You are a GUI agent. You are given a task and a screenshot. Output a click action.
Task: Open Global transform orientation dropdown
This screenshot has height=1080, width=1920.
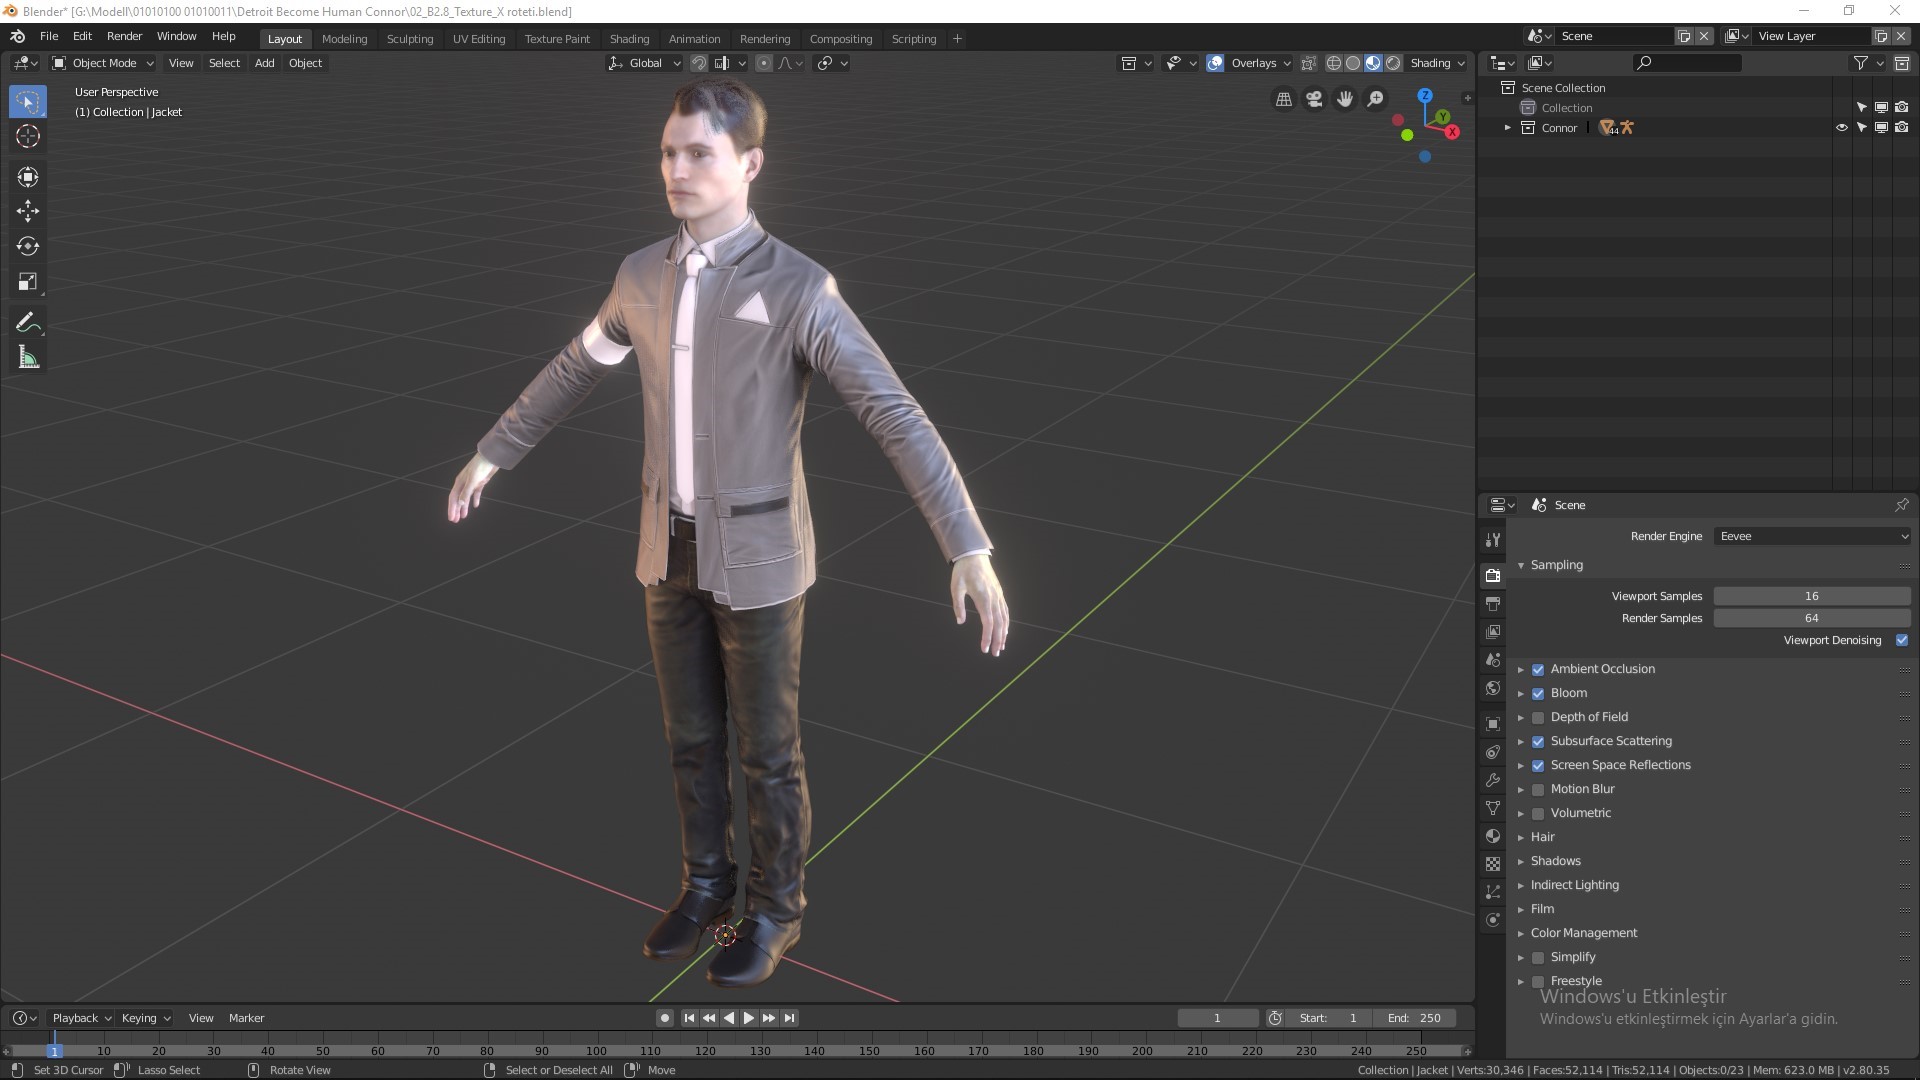644,63
